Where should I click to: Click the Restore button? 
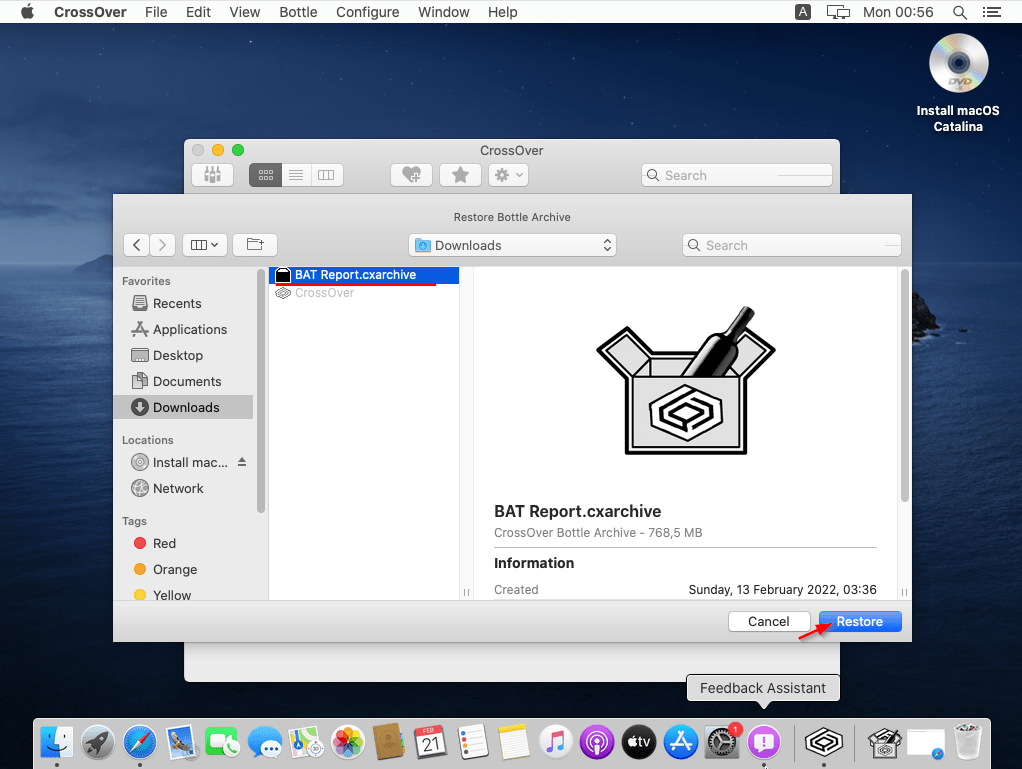point(860,621)
